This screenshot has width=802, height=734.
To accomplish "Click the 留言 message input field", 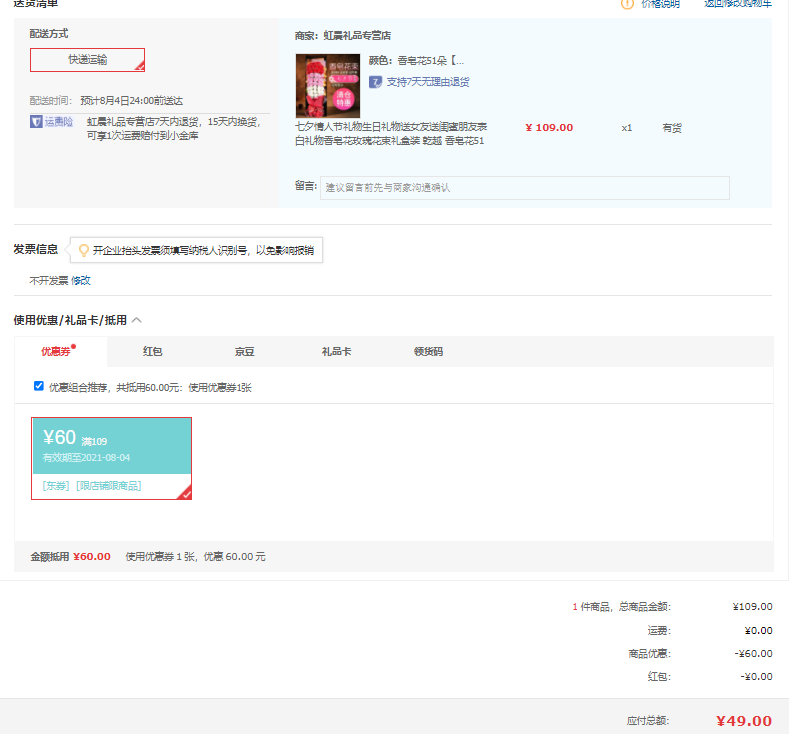I will point(524,188).
